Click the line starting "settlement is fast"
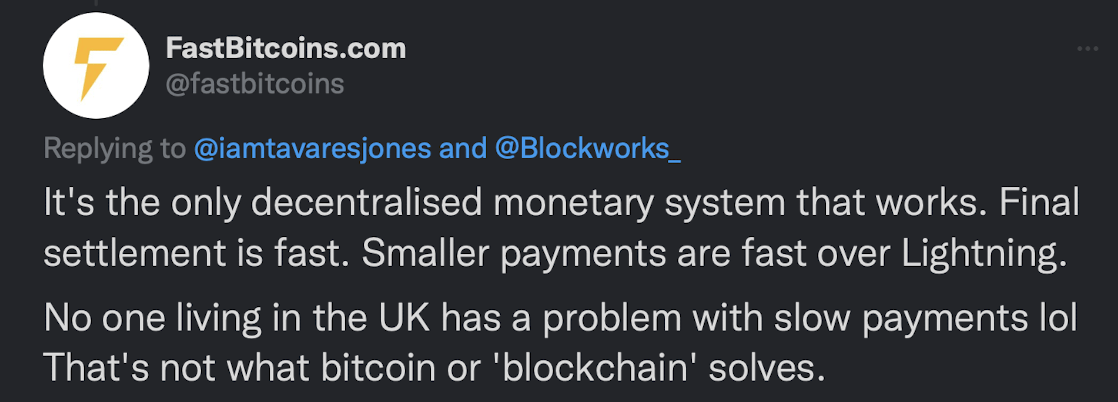1118x402 pixels. (x=550, y=255)
